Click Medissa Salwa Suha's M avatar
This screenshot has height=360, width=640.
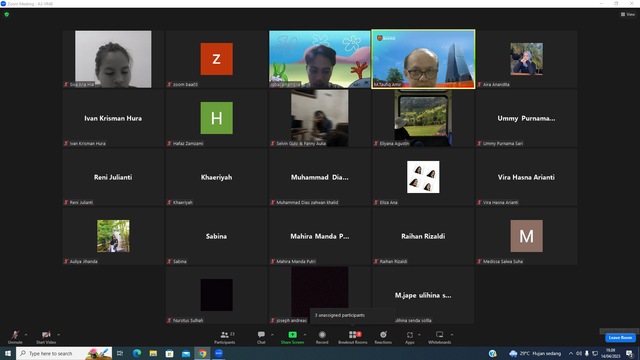[x=527, y=236]
